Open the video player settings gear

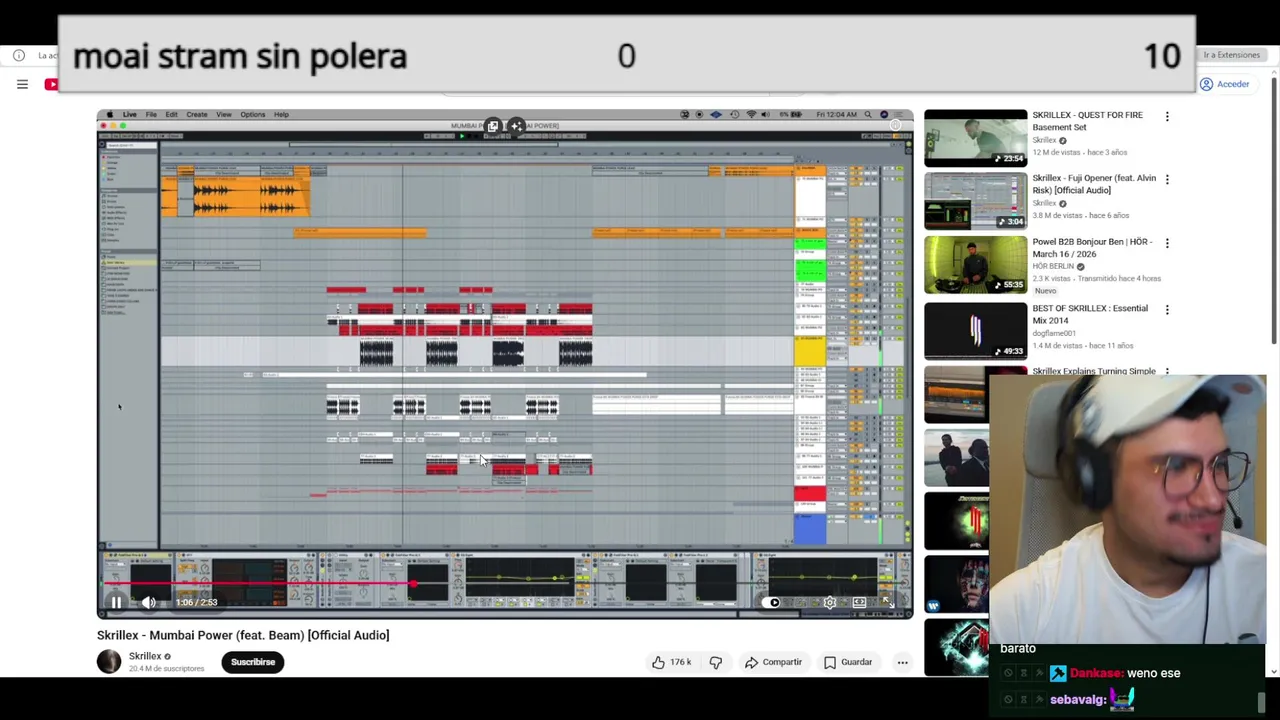tap(829, 602)
